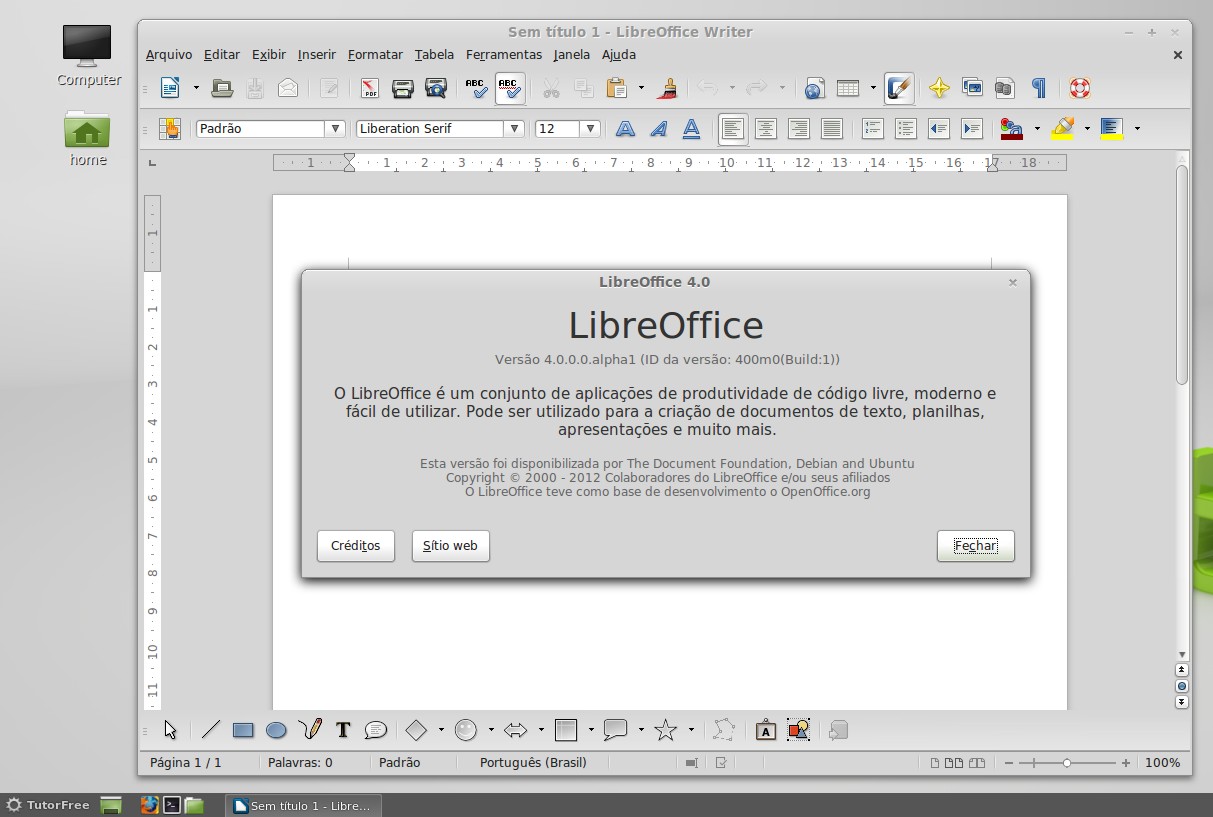This screenshot has width=1213, height=817.
Task: Click the Print icon
Action: pyautogui.click(x=403, y=88)
